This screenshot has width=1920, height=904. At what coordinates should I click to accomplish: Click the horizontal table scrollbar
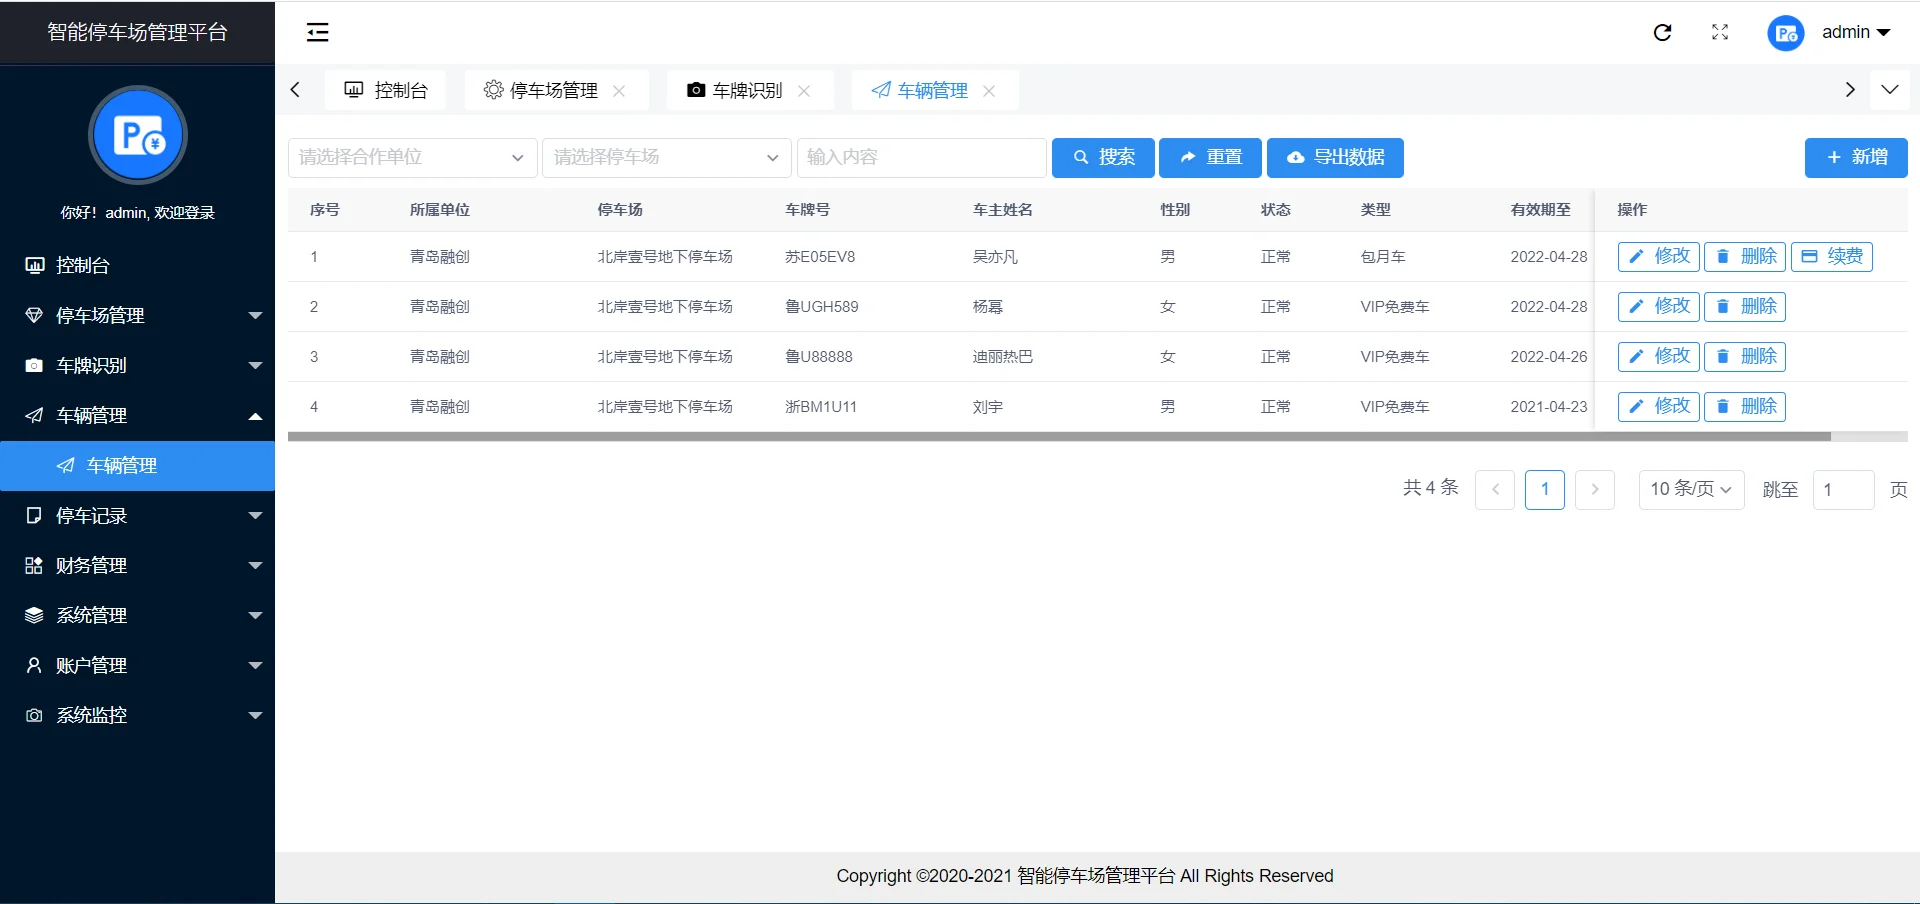coord(1059,437)
